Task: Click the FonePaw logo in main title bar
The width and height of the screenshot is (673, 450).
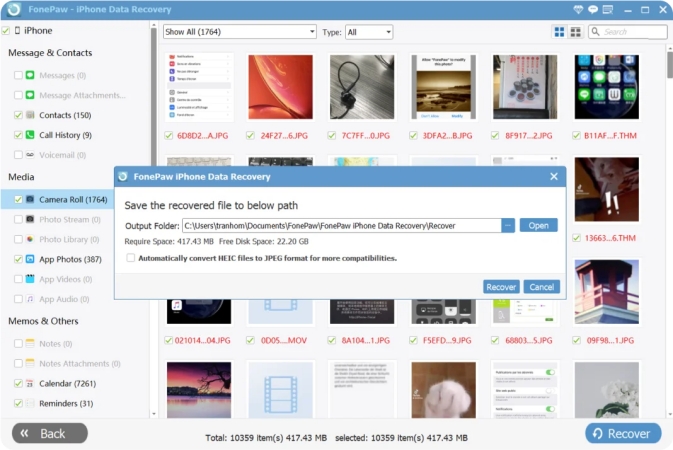Action: click(14, 9)
